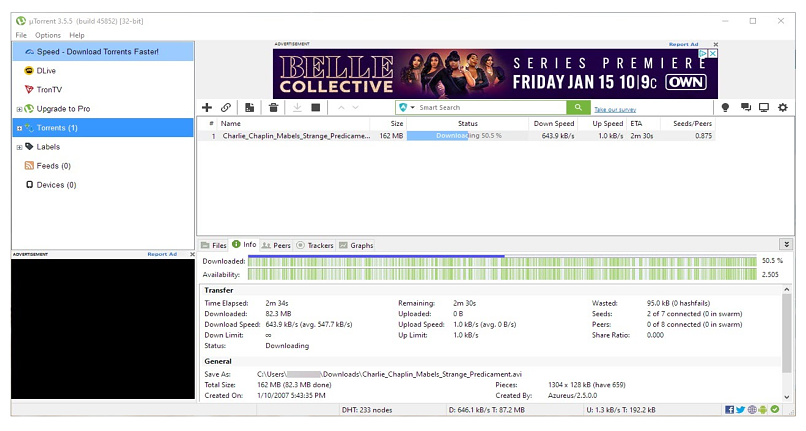The height and width of the screenshot is (431, 806).
Task: Sort by Down Speed column header
Action: click(553, 123)
